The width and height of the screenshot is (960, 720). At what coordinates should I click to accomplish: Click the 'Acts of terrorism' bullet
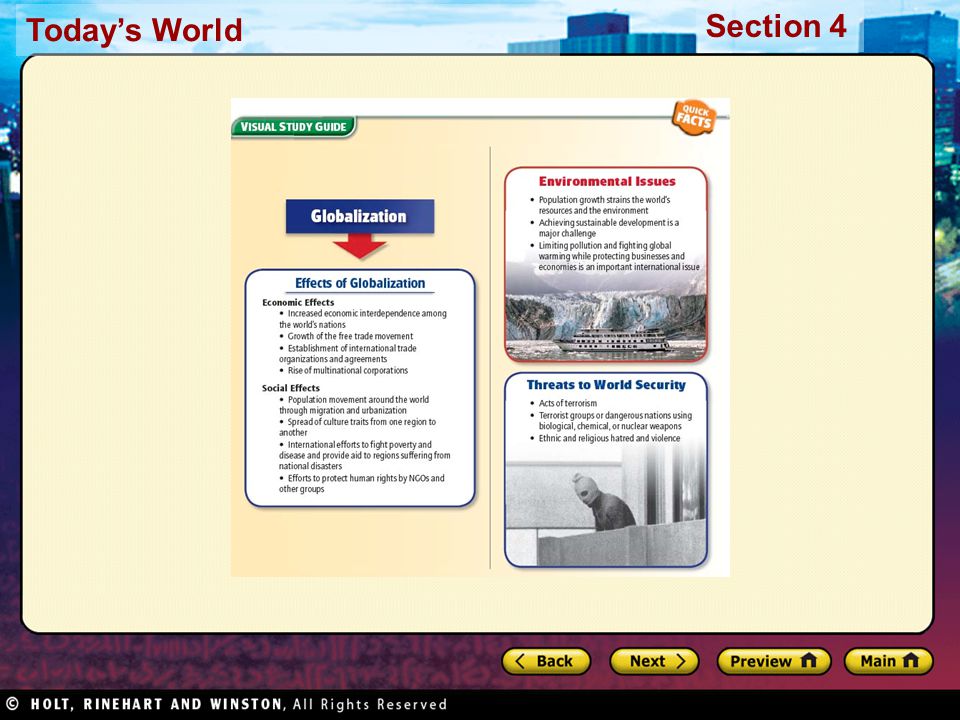pyautogui.click(x=564, y=403)
